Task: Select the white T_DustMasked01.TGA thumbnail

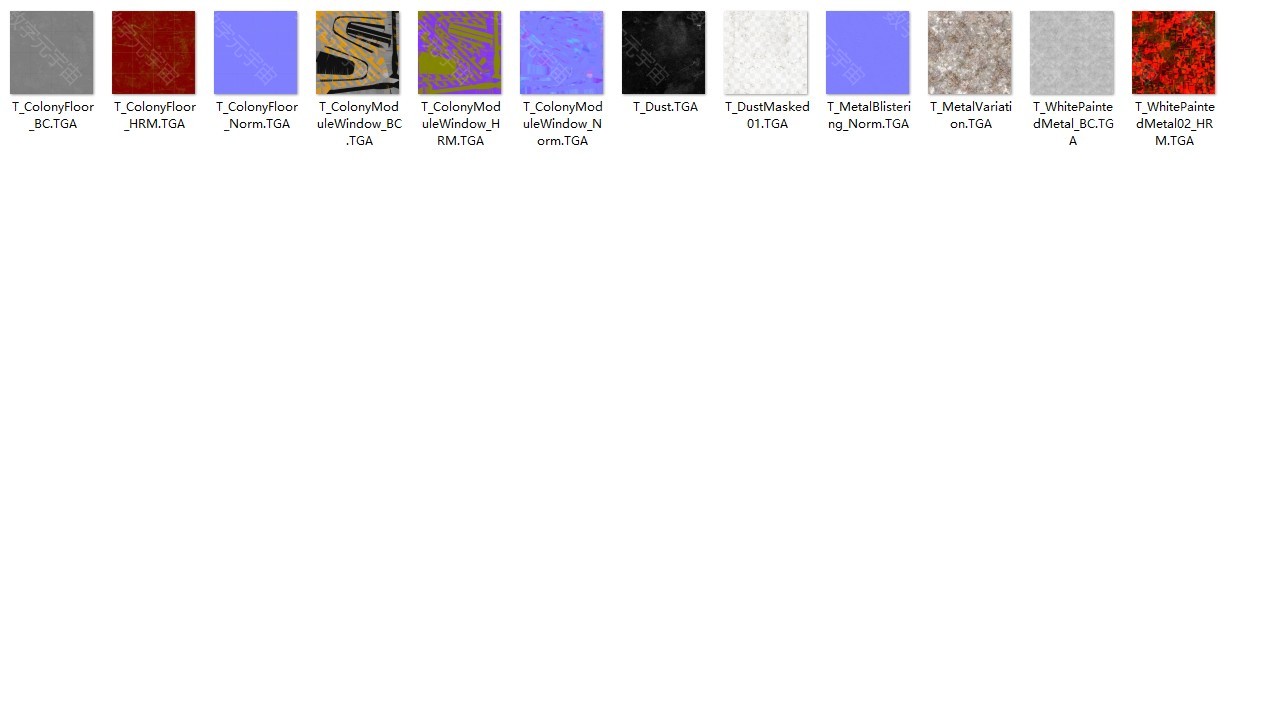Action: pyautogui.click(x=765, y=53)
